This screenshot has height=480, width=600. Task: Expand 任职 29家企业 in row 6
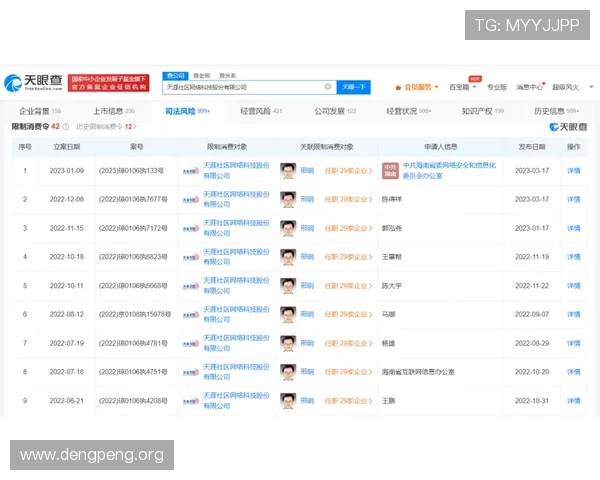click(348, 314)
